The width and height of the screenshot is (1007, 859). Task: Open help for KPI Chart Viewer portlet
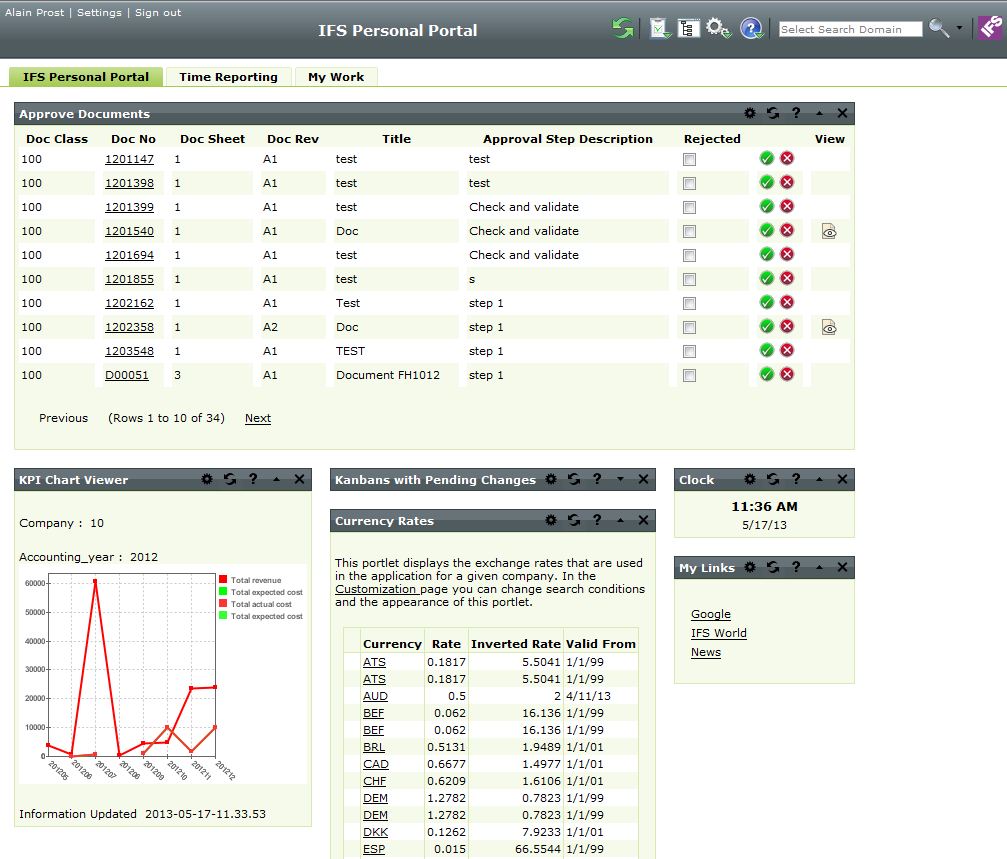(x=253, y=479)
